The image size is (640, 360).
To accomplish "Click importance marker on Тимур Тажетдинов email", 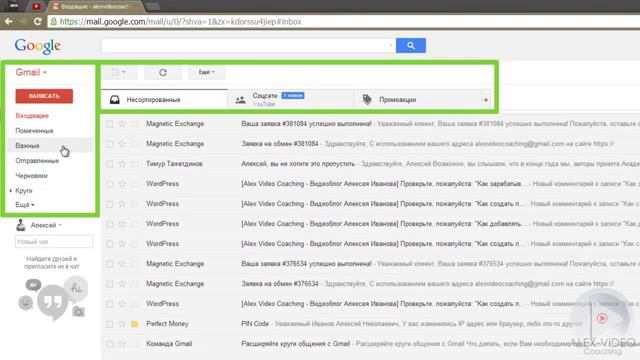I will [x=134, y=164].
